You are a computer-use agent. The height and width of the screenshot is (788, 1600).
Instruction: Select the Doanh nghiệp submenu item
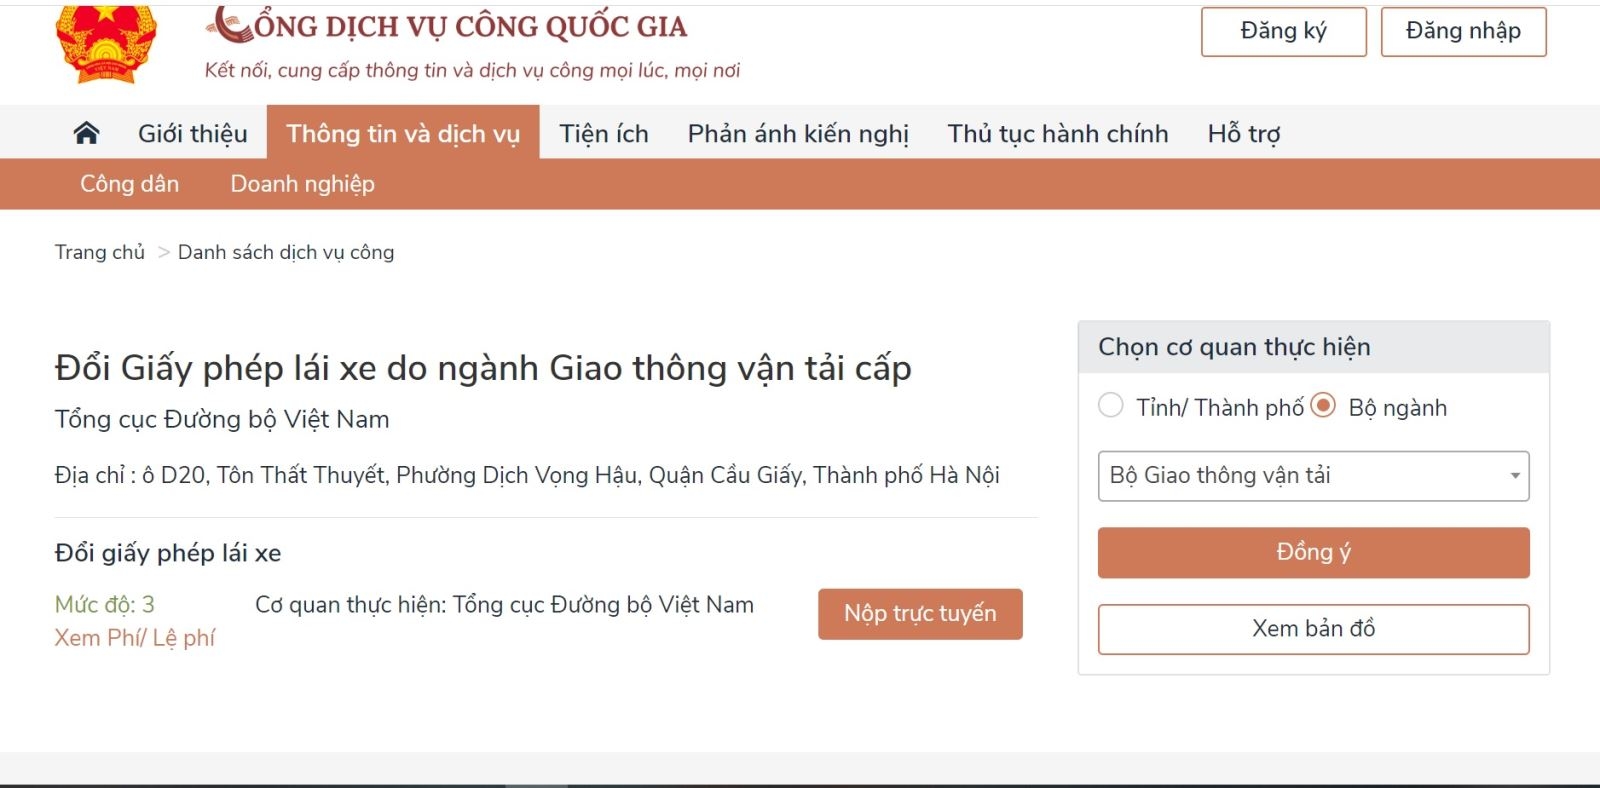coord(303,184)
